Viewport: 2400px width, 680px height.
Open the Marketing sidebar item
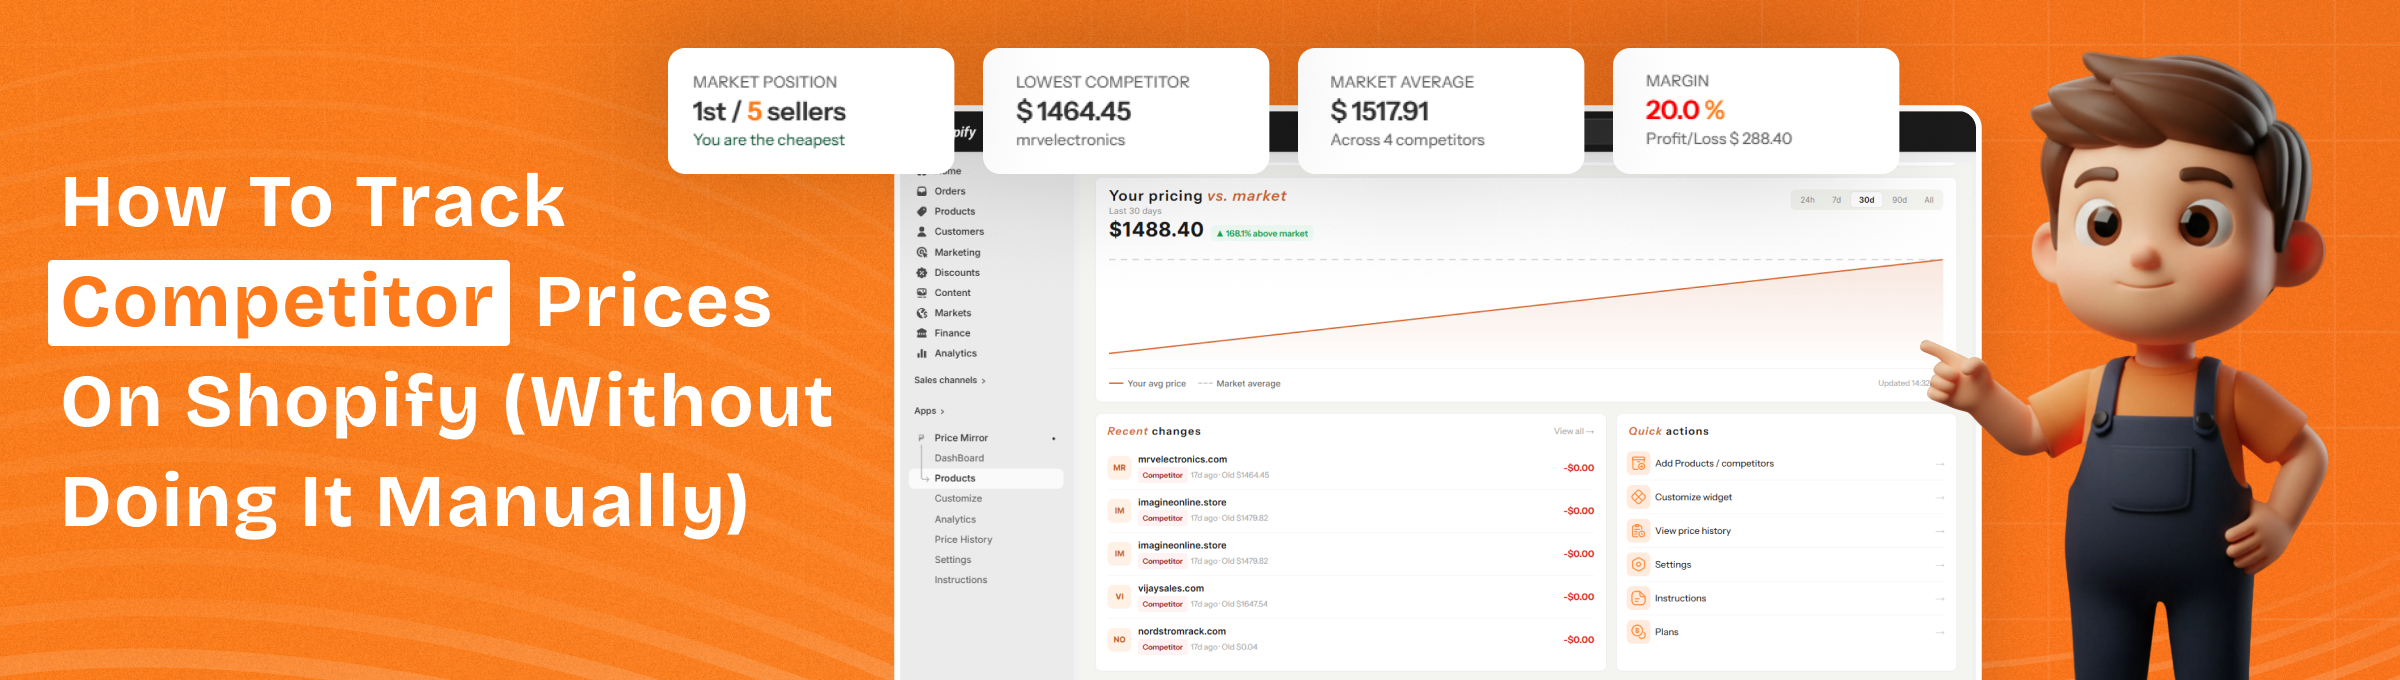pos(957,252)
